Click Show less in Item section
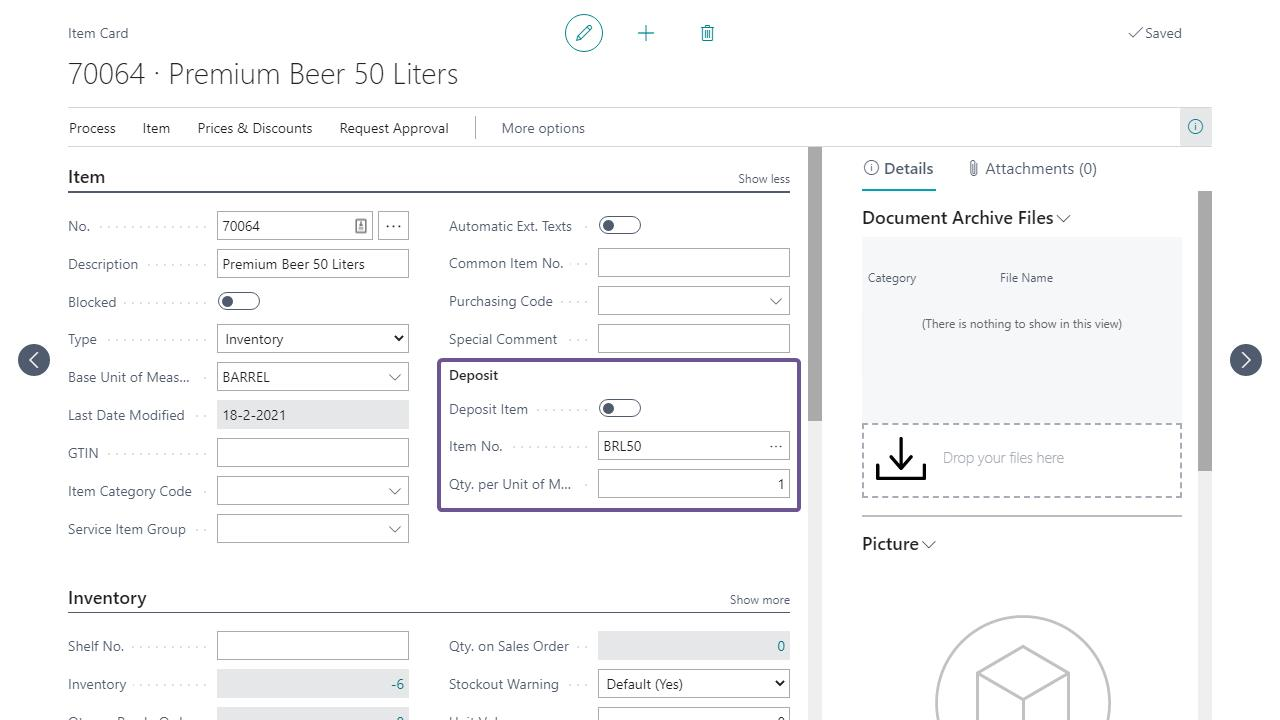Image resolution: width=1280 pixels, height=720 pixels. tap(763, 179)
